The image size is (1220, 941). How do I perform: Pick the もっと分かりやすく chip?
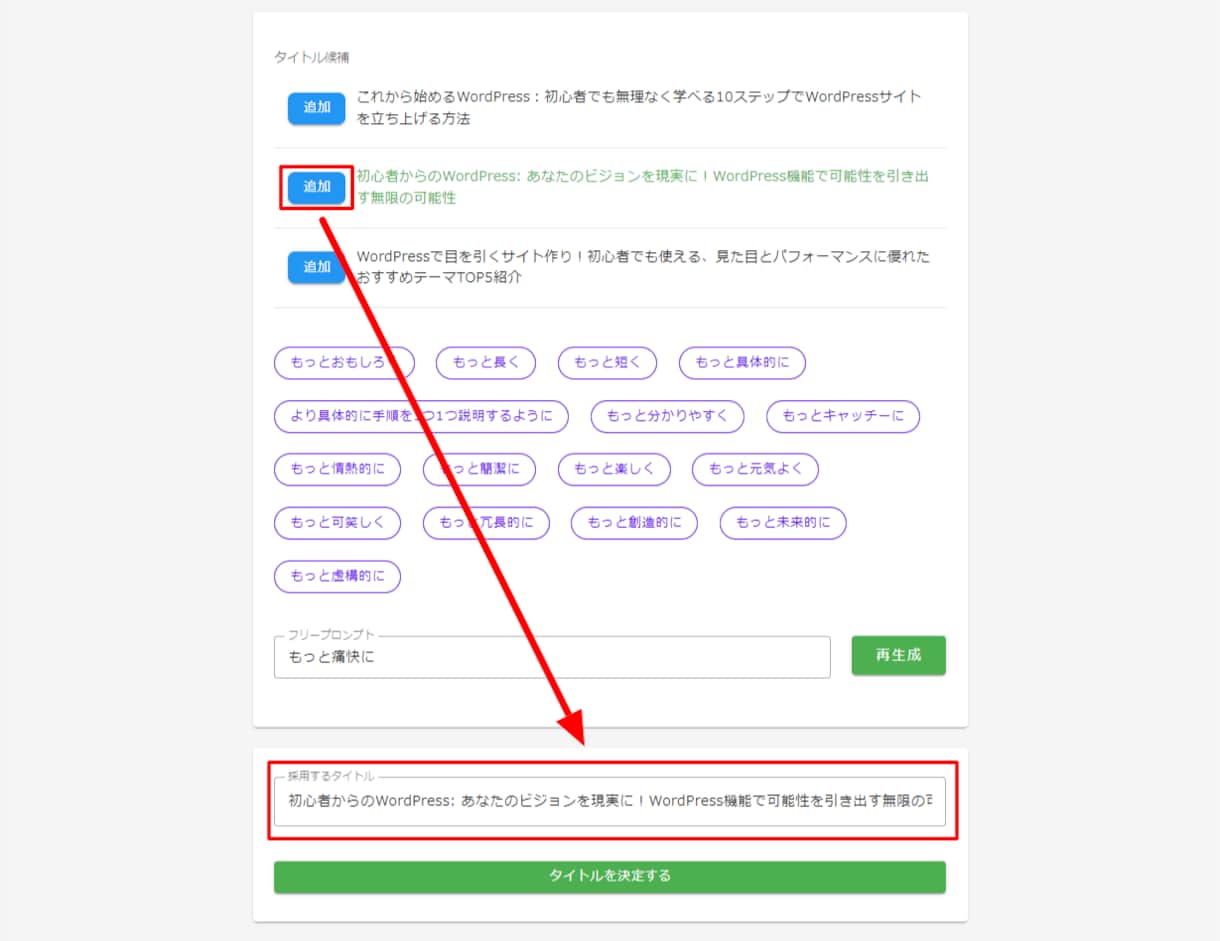click(x=667, y=416)
